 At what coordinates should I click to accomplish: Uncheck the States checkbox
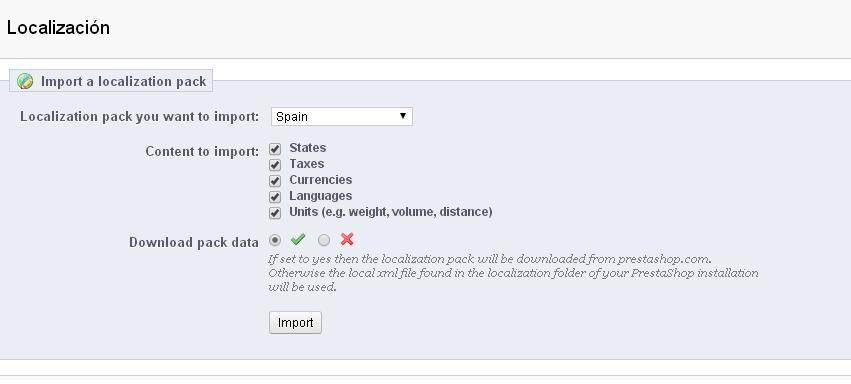275,149
